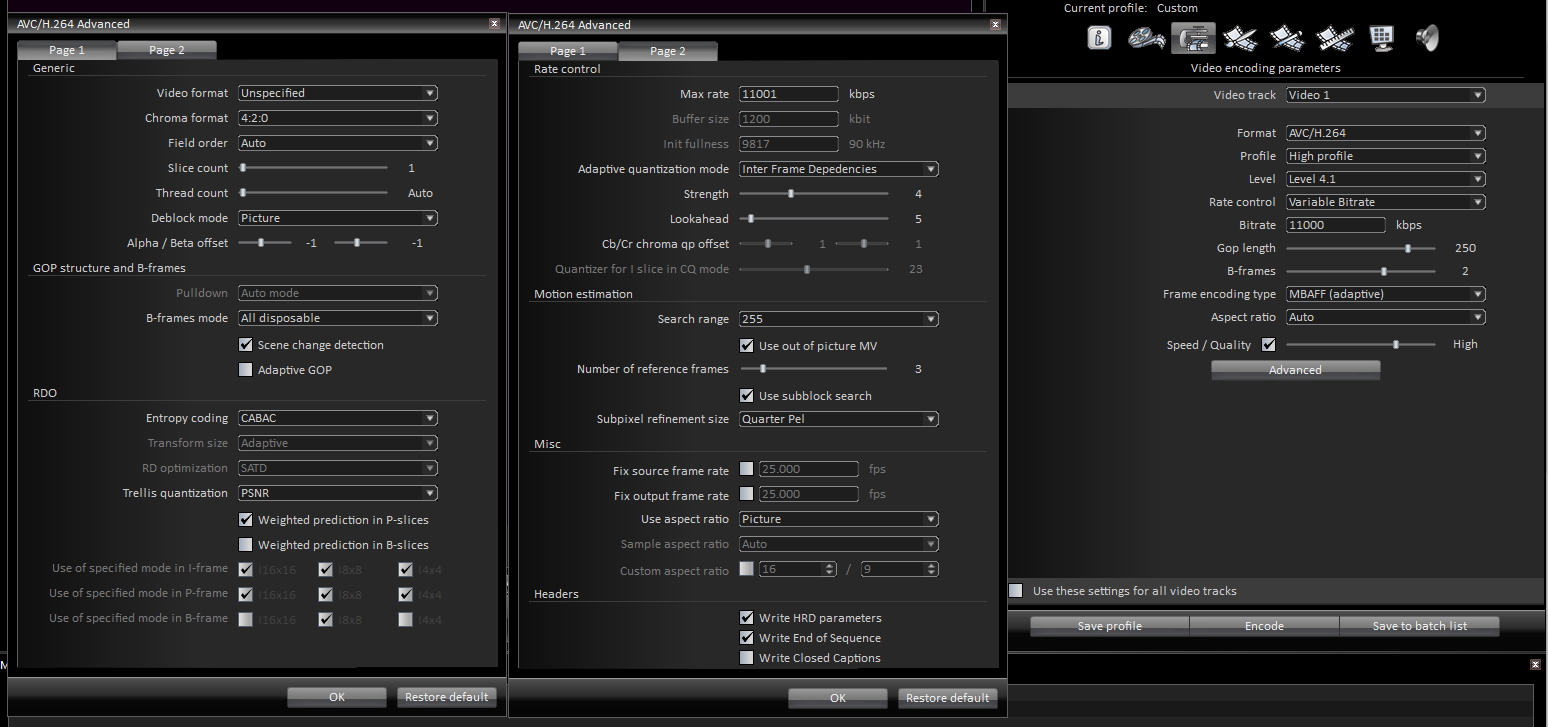Open the speaker audio settings icon
Screen dimensions: 1548x727
pyautogui.click(x=1428, y=38)
